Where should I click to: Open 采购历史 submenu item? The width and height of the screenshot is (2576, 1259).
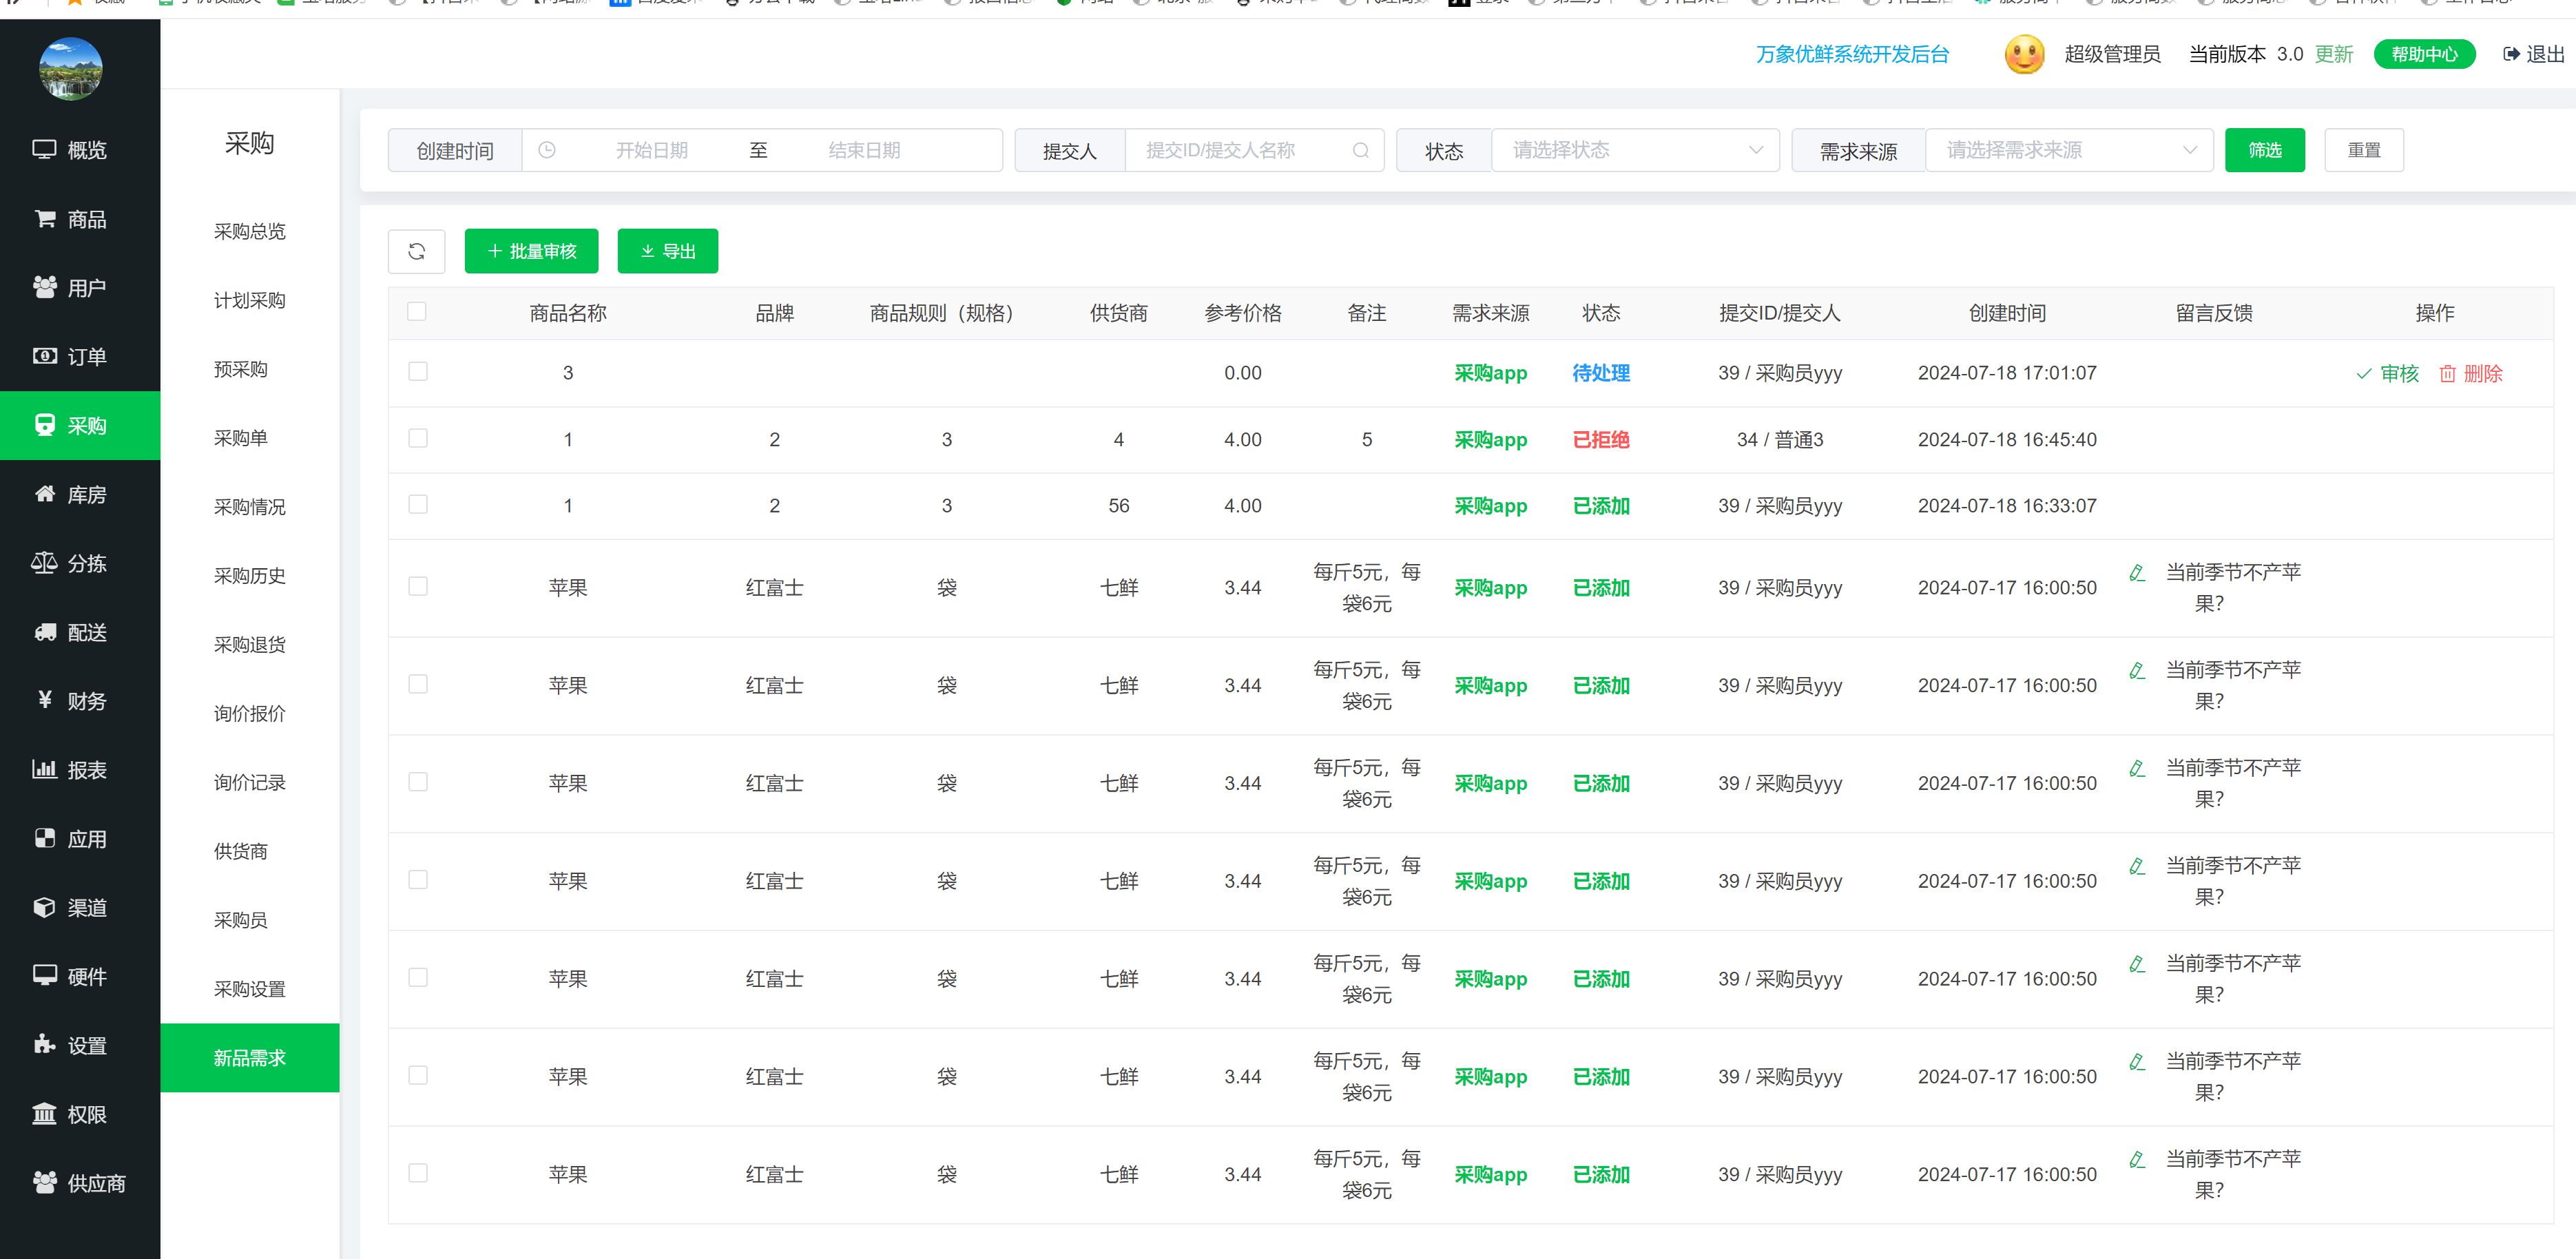(x=250, y=575)
